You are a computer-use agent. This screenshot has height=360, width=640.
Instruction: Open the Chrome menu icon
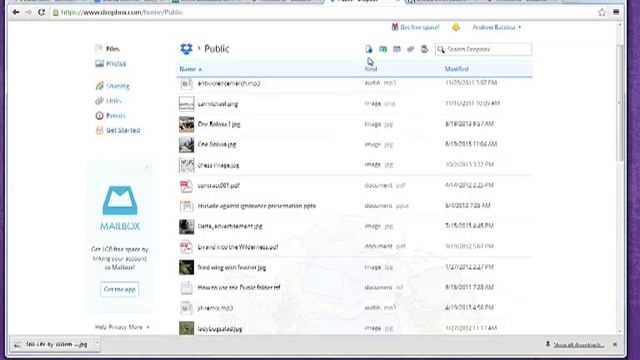click(616, 12)
